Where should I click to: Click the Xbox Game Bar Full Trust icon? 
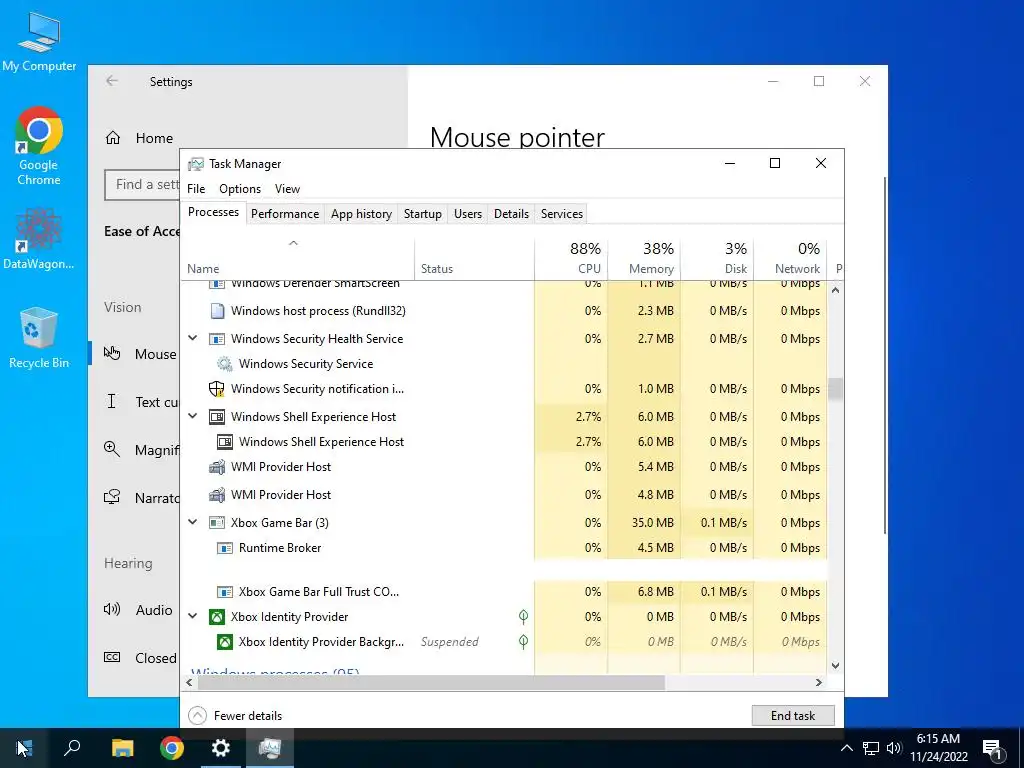225,592
